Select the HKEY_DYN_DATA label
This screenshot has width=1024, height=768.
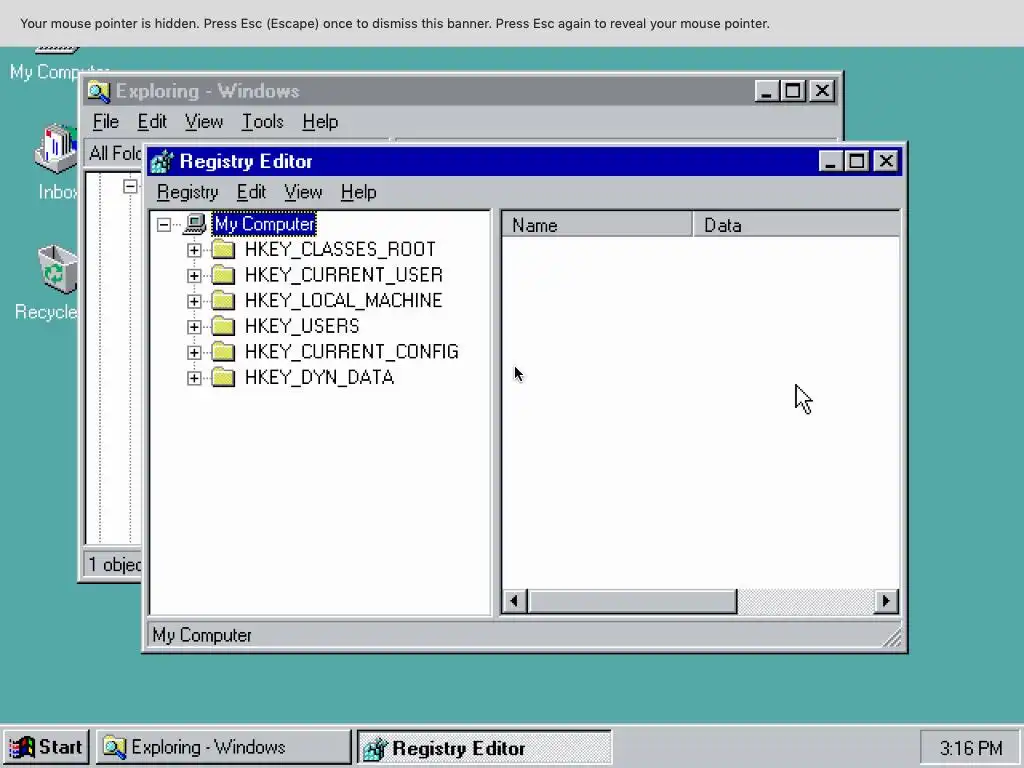319,377
